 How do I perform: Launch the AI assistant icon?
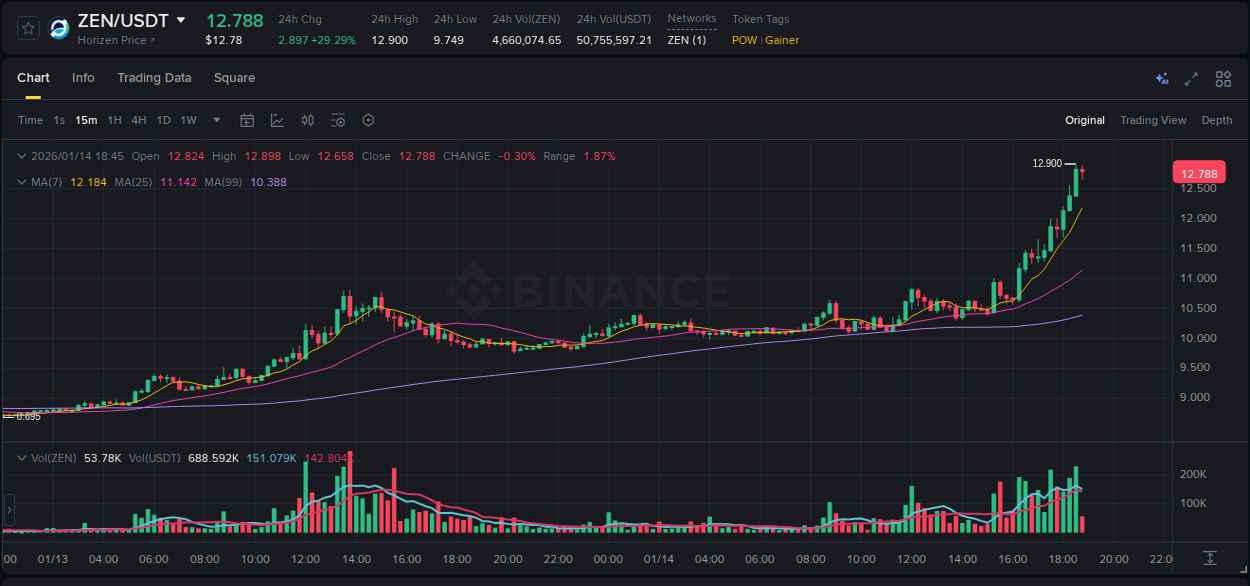1161,78
